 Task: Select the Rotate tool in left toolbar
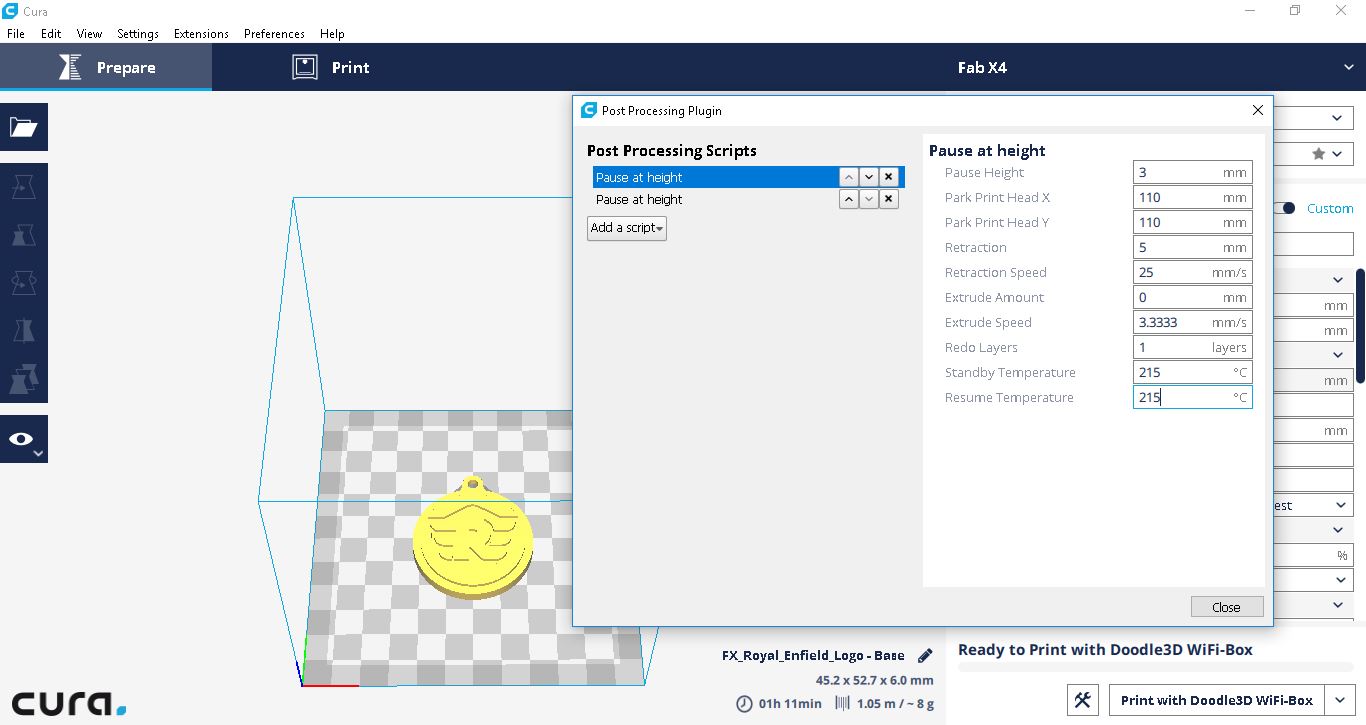(24, 283)
